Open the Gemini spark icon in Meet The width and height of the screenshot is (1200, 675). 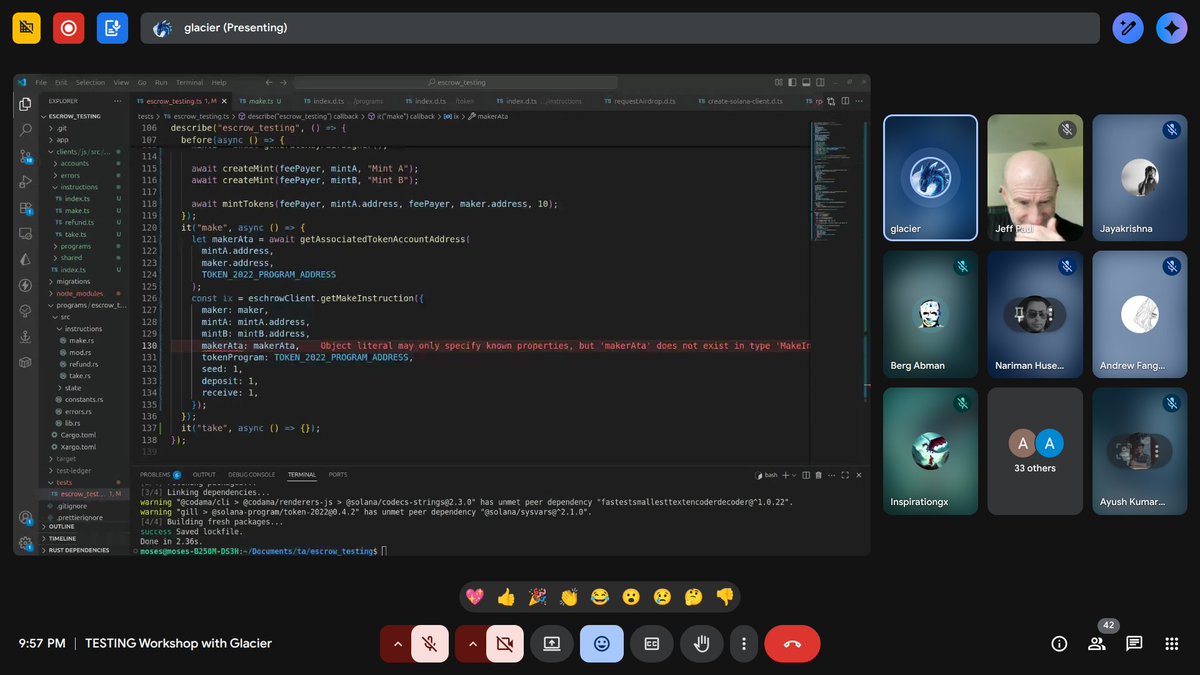pyautogui.click(x=1171, y=28)
